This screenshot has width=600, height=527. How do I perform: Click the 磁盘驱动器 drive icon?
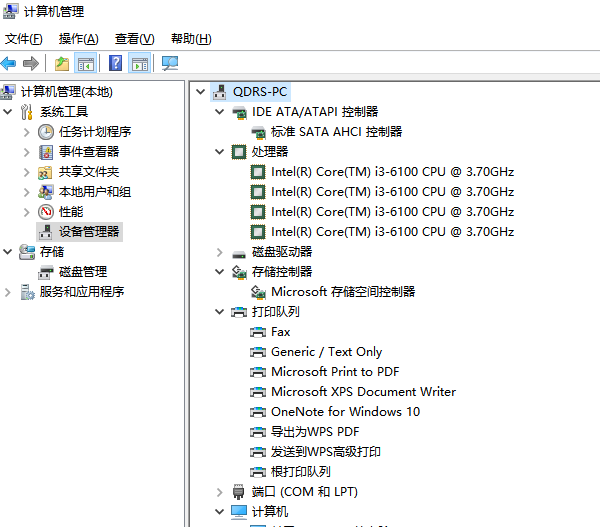click(239, 254)
